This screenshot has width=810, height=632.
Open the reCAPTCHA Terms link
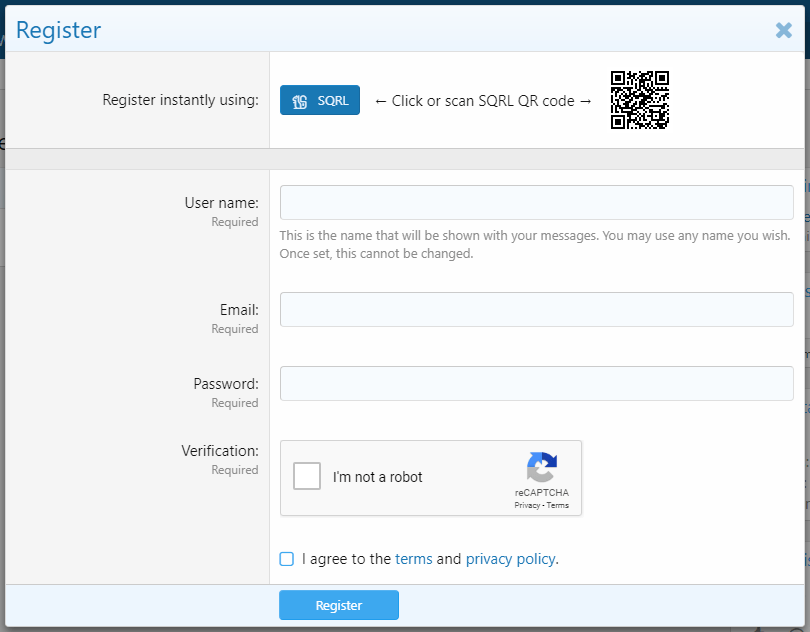[x=558, y=505]
